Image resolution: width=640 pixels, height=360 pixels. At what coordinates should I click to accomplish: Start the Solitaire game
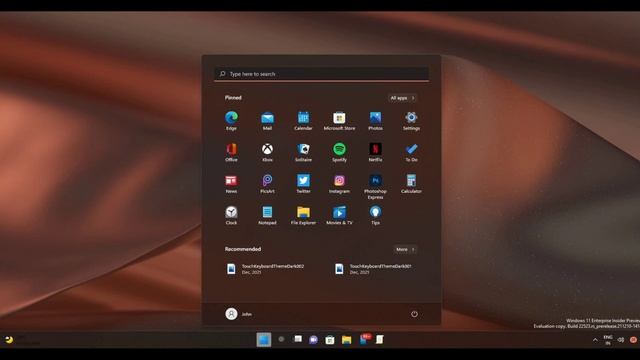click(x=303, y=152)
